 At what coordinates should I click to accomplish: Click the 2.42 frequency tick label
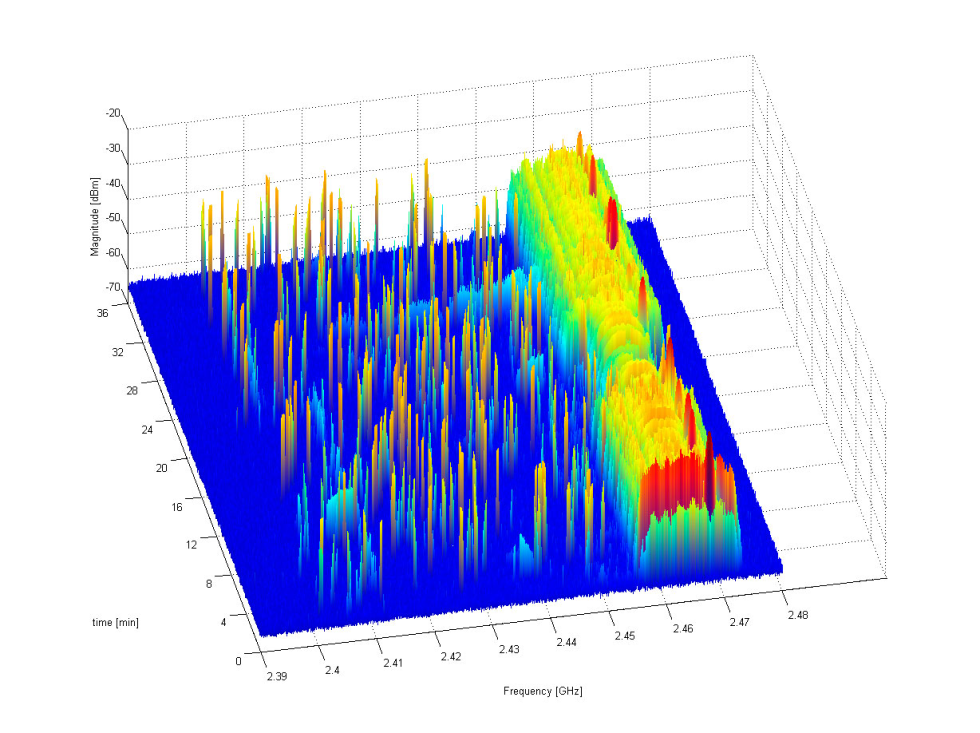click(451, 656)
